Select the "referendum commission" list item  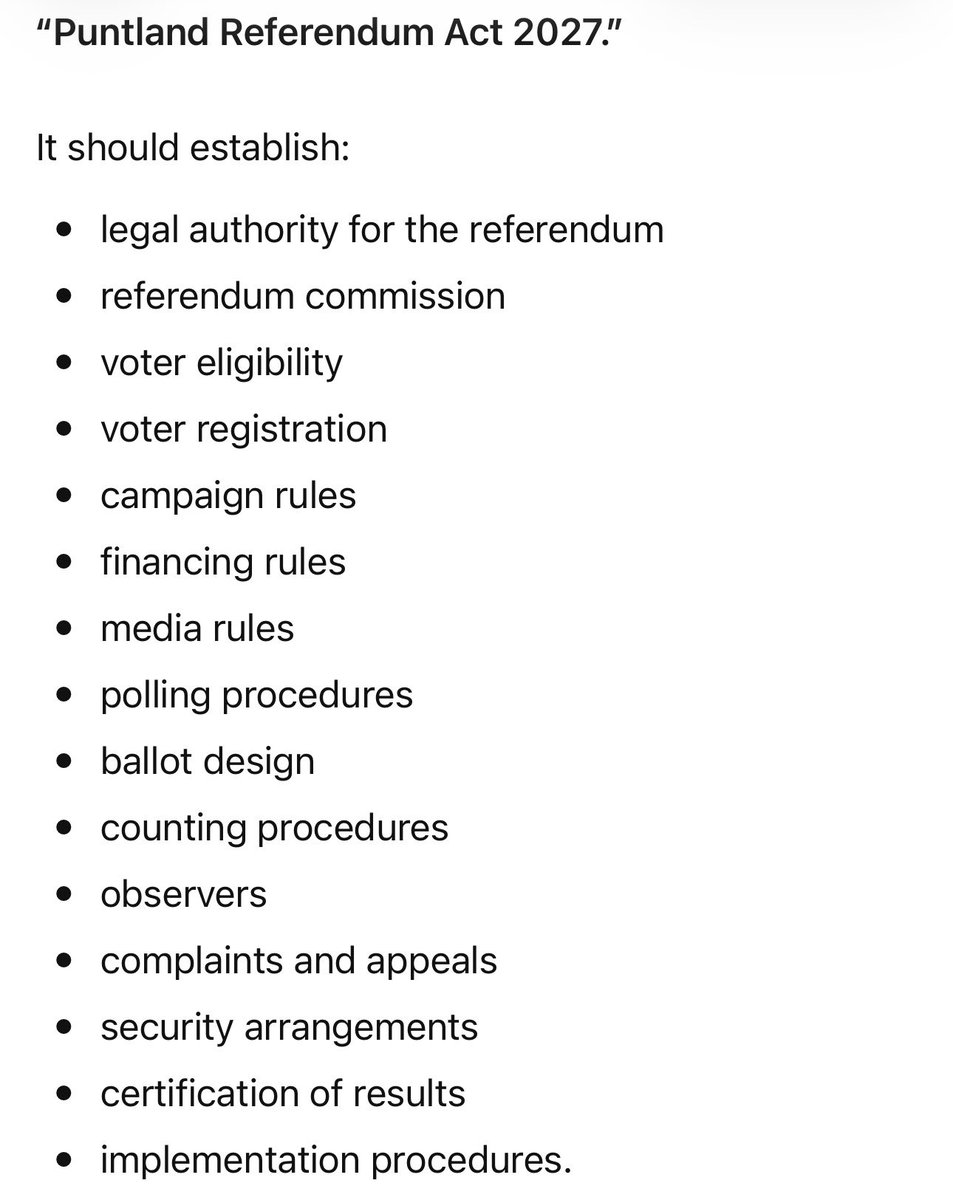point(303,296)
